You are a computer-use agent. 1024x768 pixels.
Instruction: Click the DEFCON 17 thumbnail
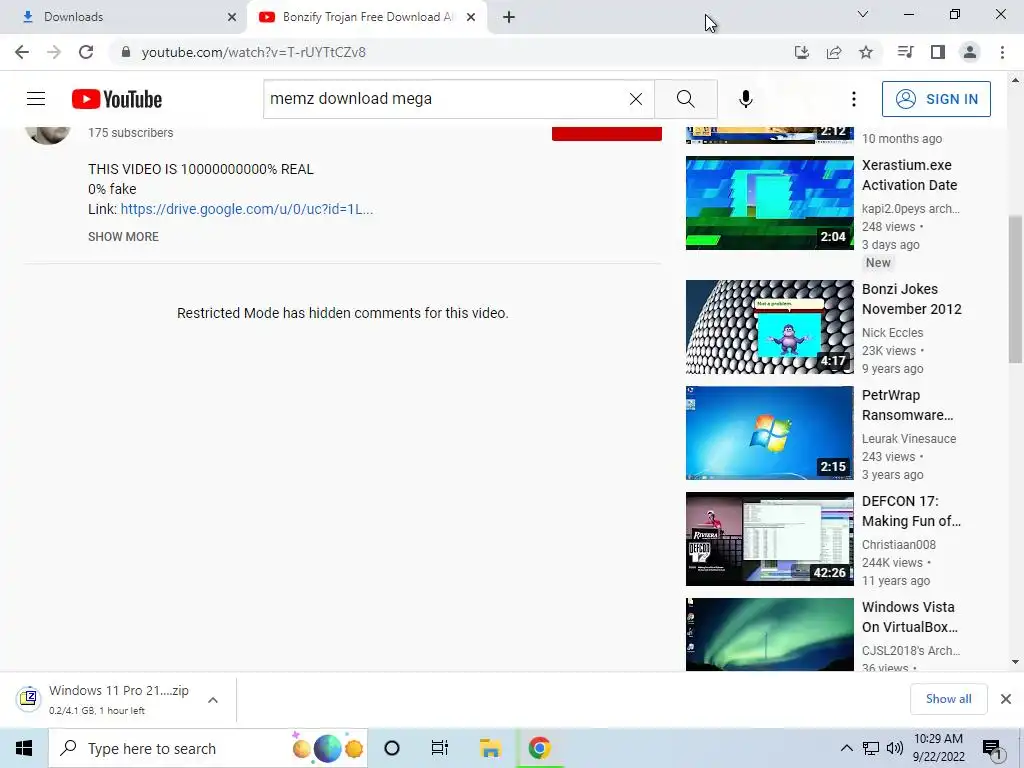(769, 539)
